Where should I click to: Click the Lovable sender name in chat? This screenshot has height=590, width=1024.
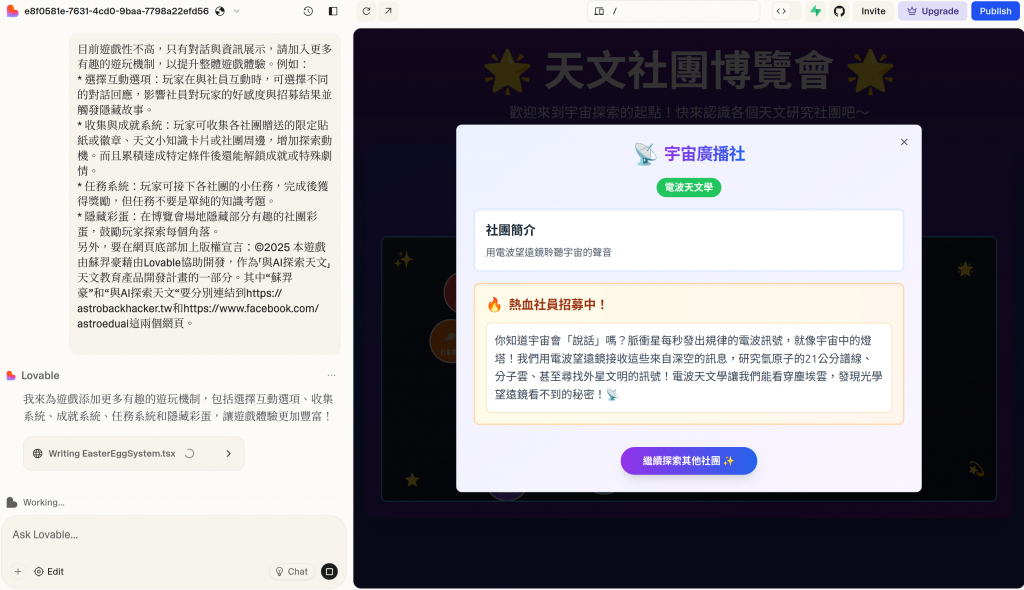pyautogui.click(x=40, y=376)
